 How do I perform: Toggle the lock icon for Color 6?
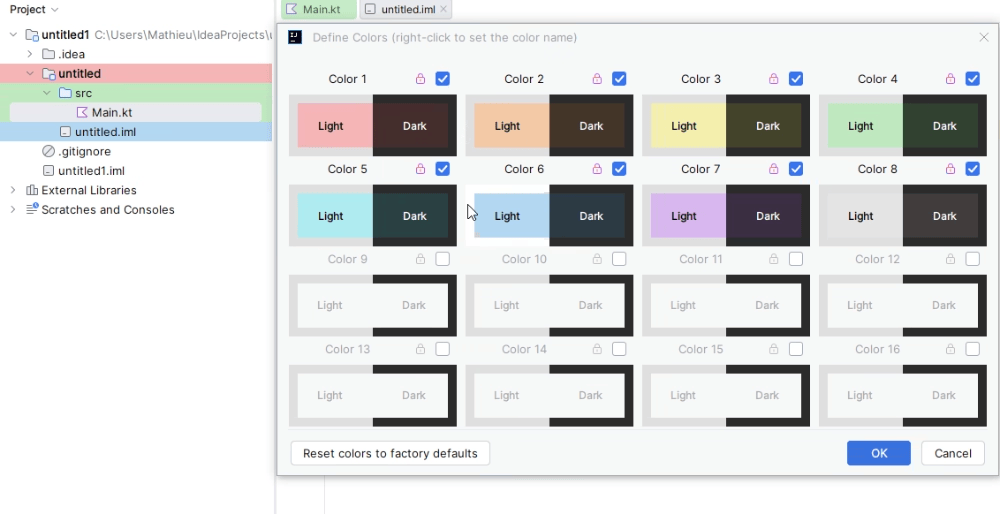tap(597, 169)
